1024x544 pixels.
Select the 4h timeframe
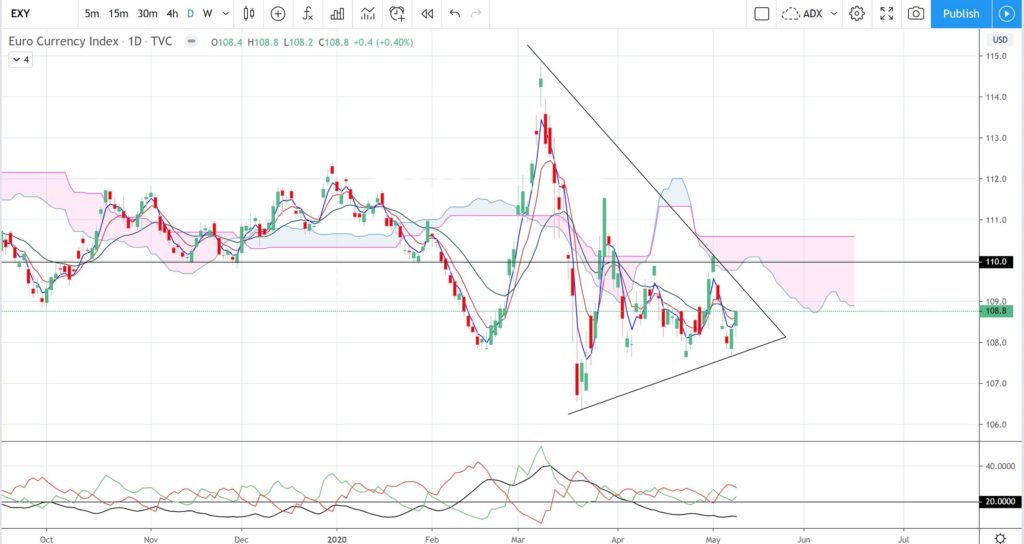click(172, 13)
